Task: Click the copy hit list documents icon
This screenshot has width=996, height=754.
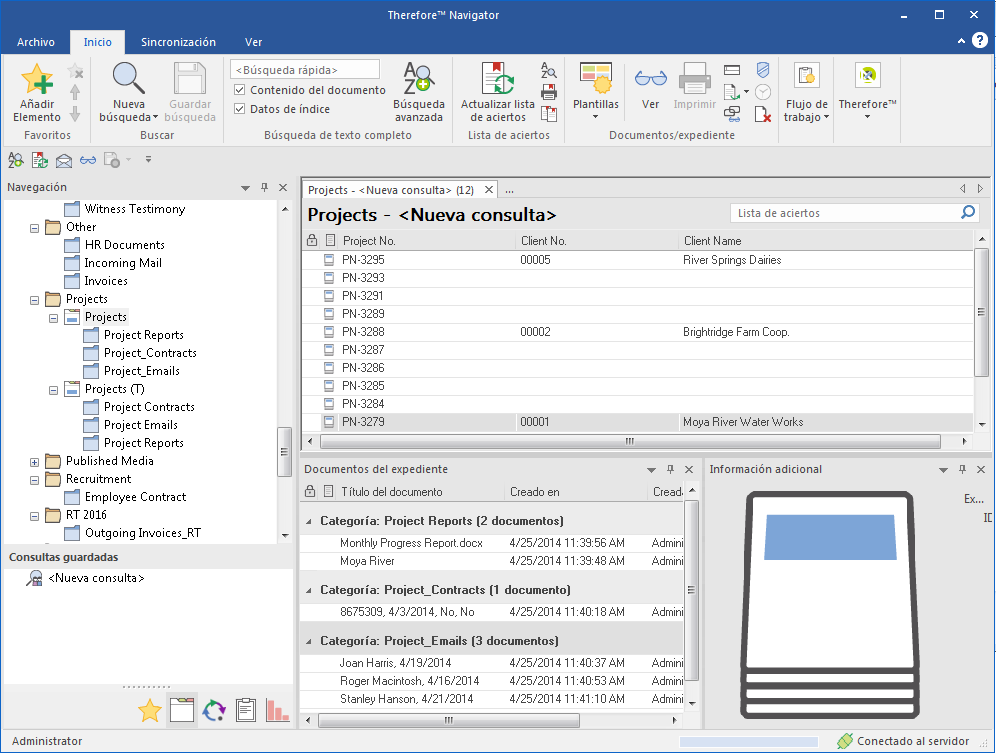Action: point(549,114)
